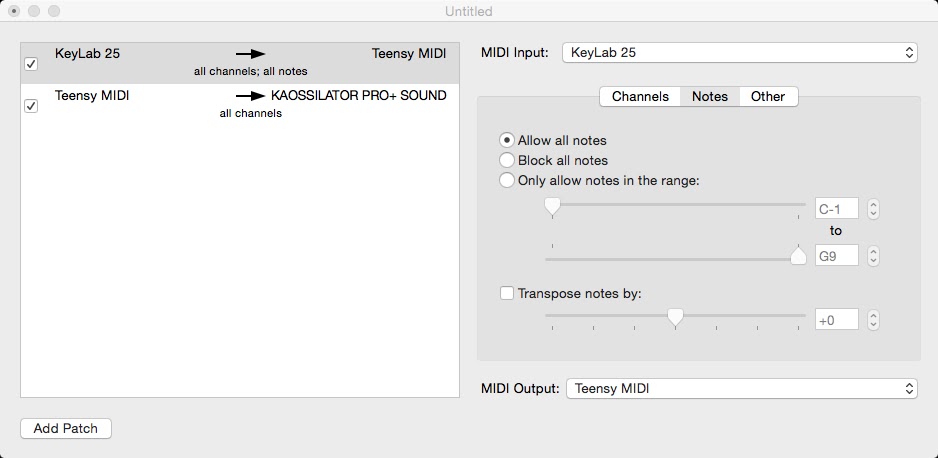Click the Add Patch button
Image resolution: width=938 pixels, height=458 pixels.
click(66, 429)
